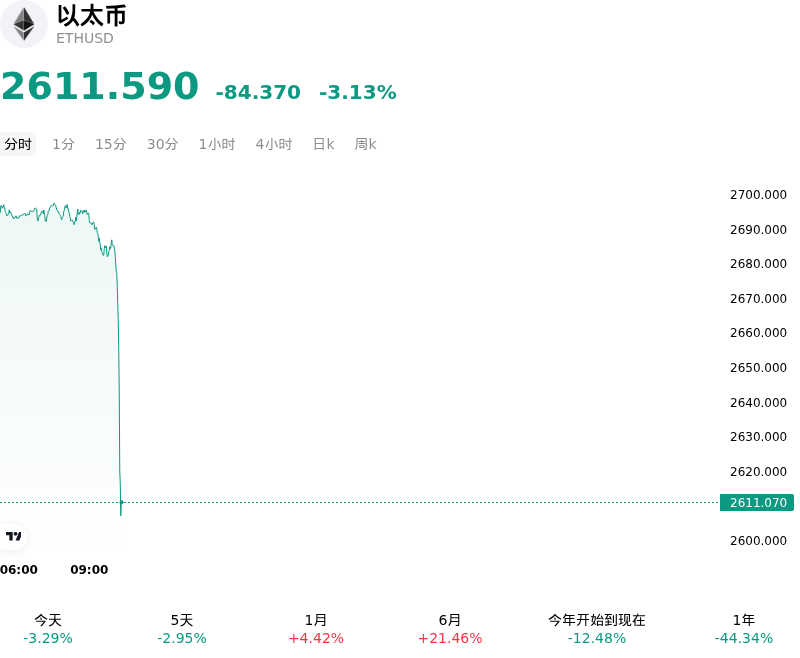Select the 1年 -44.34% performance range
This screenshot has height=658, width=800.
[744, 629]
